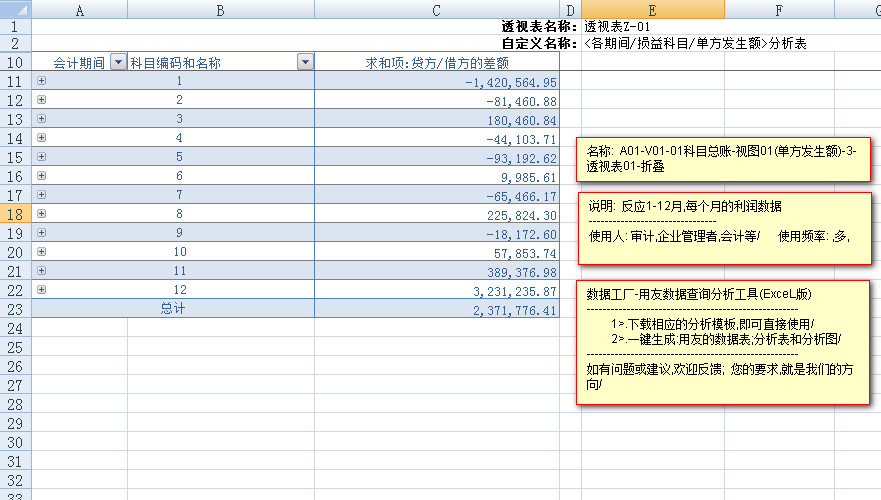The height and width of the screenshot is (500, 881).
Task: Expand period 10 pivot row group
Action: [x=41, y=251]
